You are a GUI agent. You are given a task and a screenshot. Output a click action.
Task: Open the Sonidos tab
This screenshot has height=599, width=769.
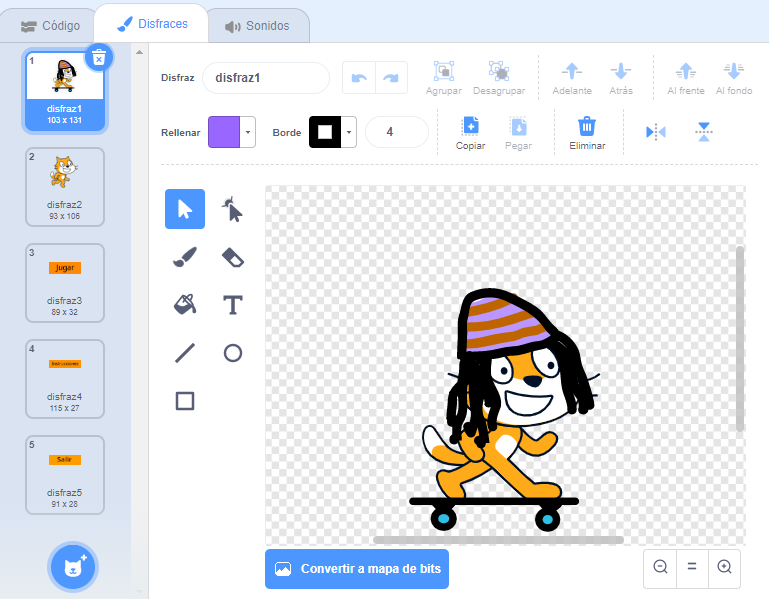257,26
